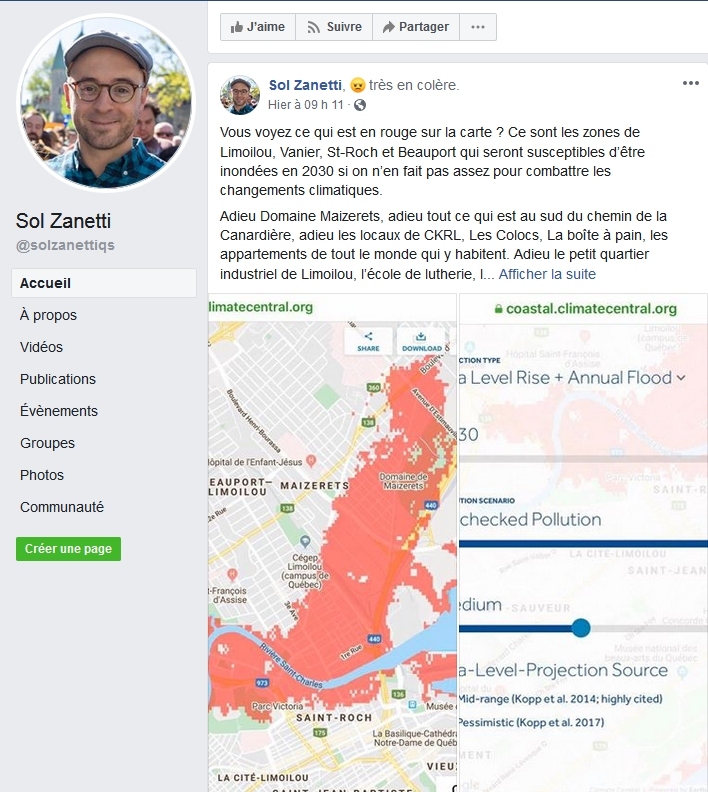The width and height of the screenshot is (708, 792).
Task: Click the J'aime thumbs-up button
Action: 258,27
